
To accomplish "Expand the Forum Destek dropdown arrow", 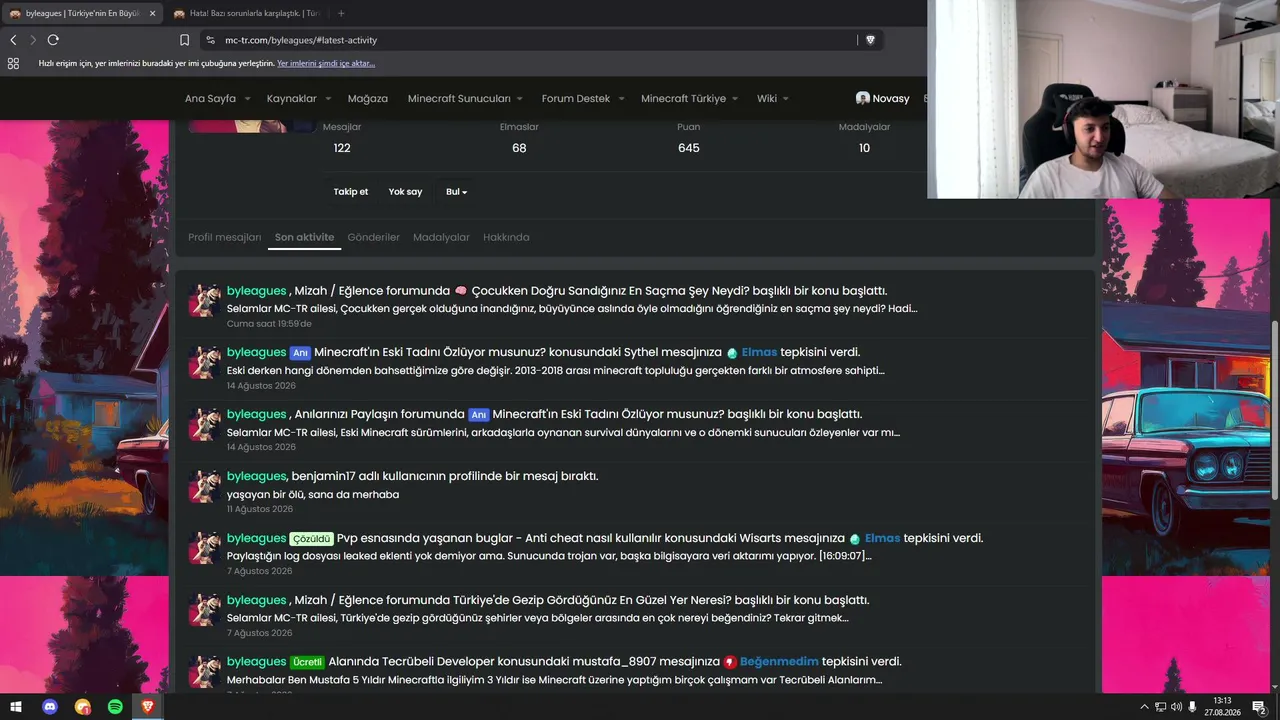I will [621, 99].
